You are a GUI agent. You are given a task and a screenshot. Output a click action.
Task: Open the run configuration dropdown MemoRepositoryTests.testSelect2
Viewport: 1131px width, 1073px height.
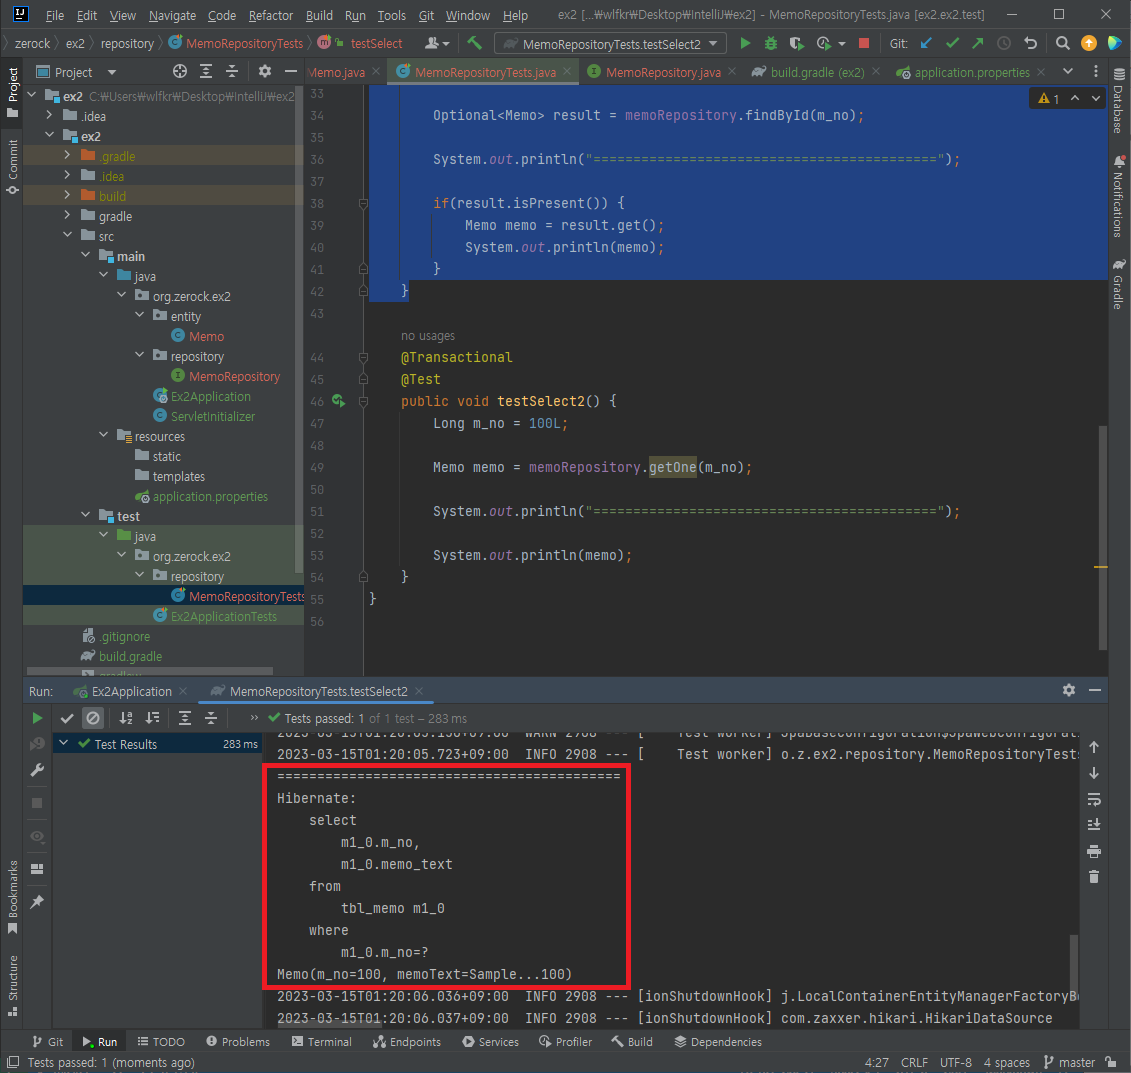pos(611,44)
